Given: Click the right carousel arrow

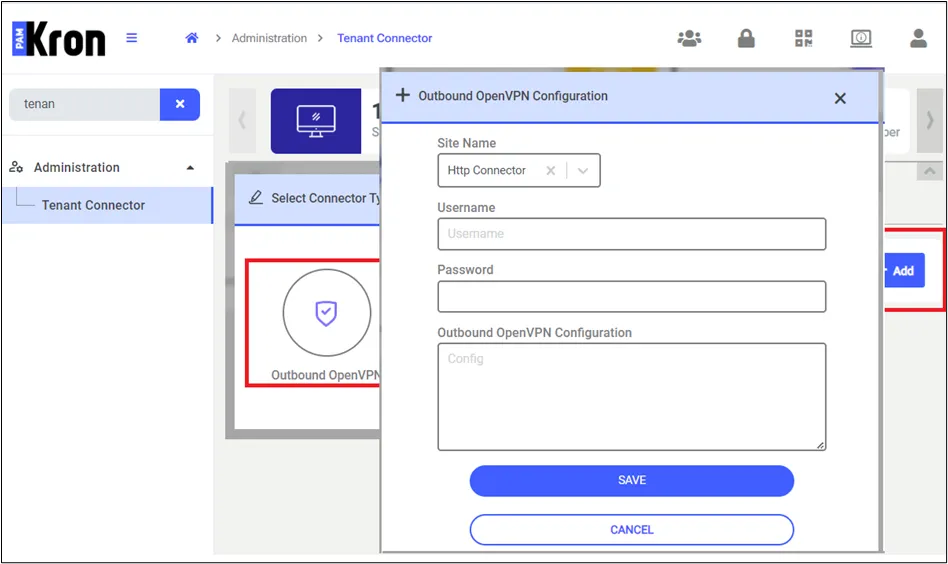Looking at the screenshot, I should pyautogui.click(x=929, y=120).
